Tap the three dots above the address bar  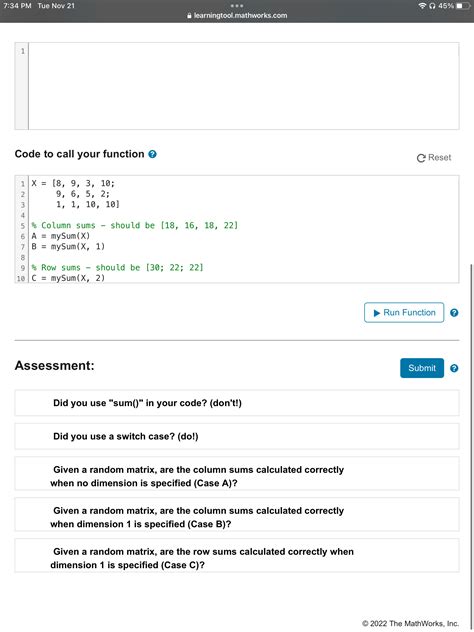(237, 6)
